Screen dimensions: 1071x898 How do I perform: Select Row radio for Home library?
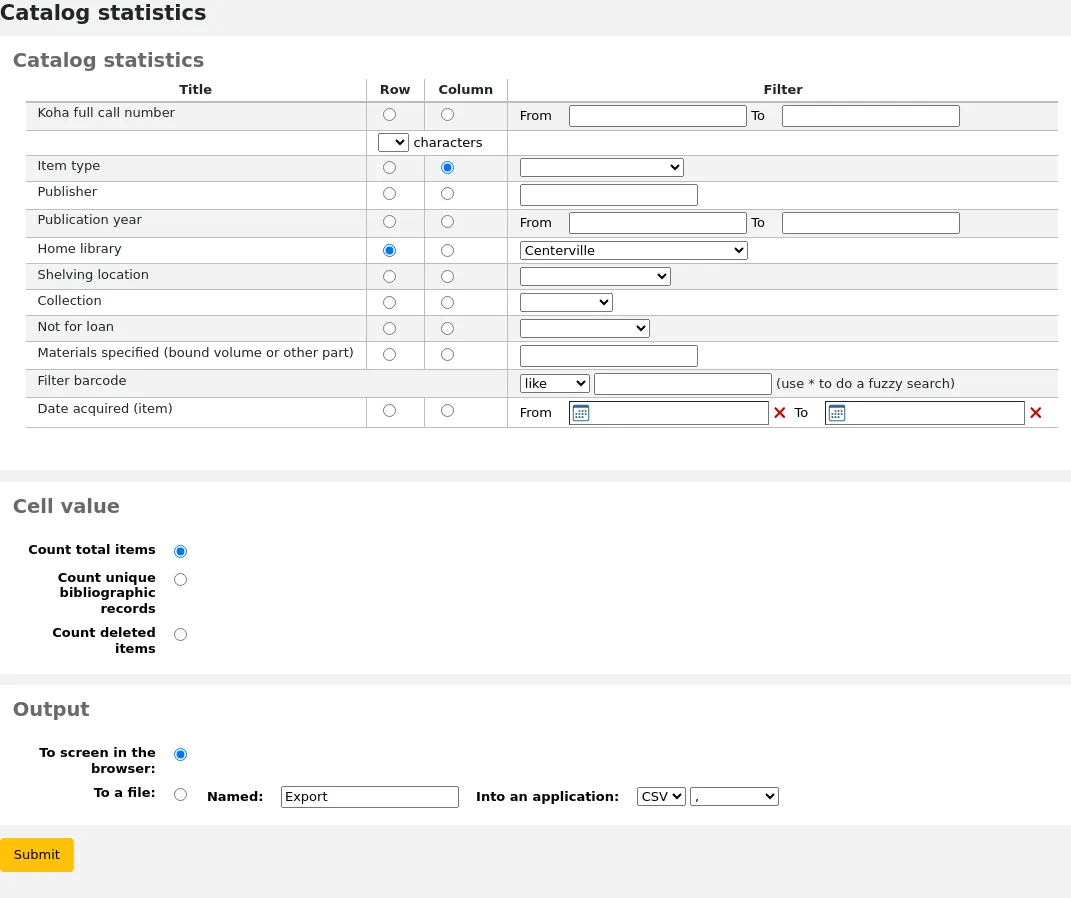coord(389,251)
